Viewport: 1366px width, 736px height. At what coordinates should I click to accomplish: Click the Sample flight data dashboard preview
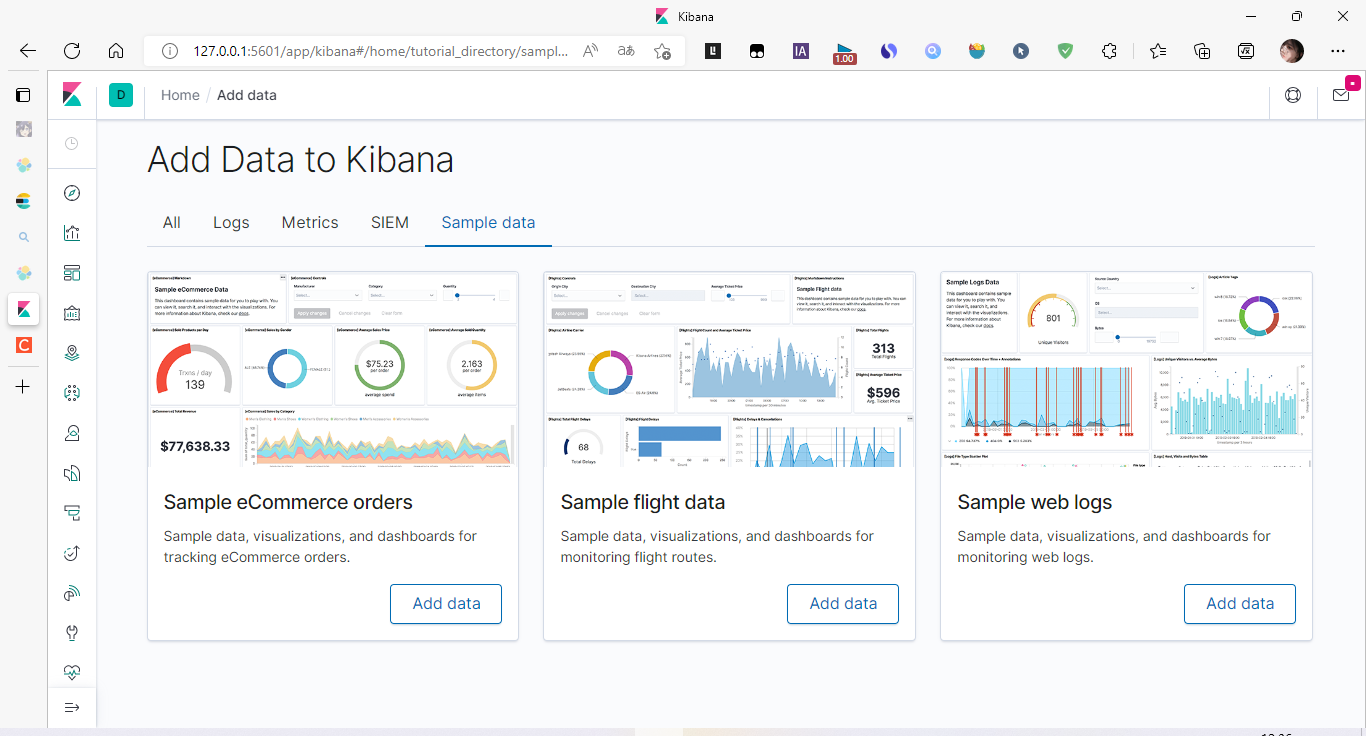(729, 369)
